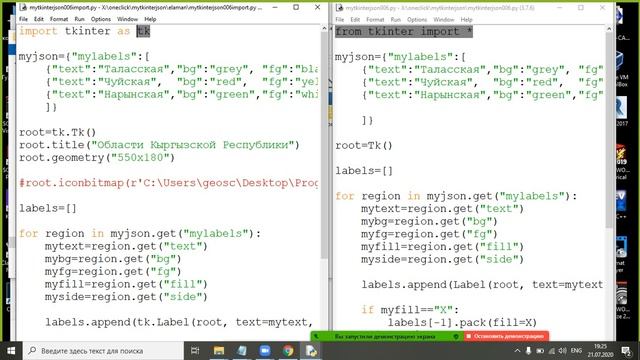The height and width of the screenshot is (360, 640).
Task: Open Window menu in left IDLE window
Action: tap(127, 19)
